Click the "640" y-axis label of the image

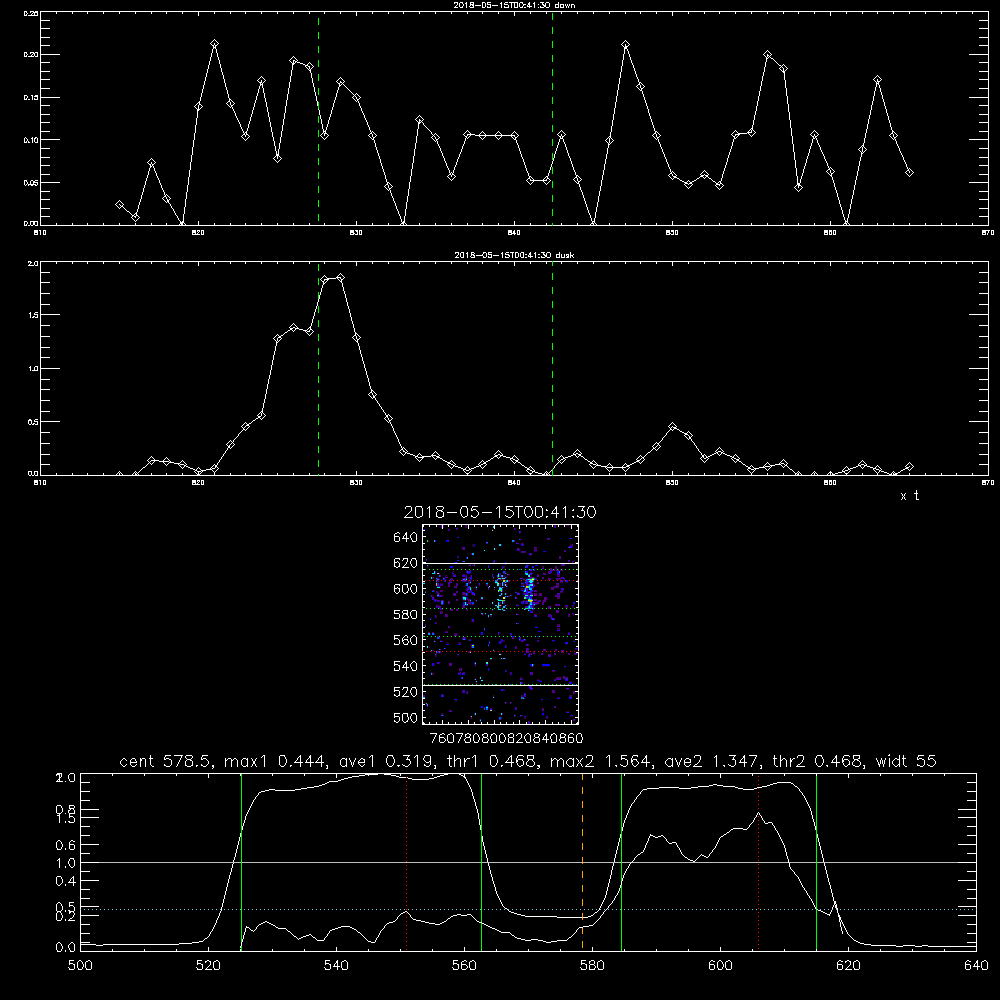[x=406, y=537]
